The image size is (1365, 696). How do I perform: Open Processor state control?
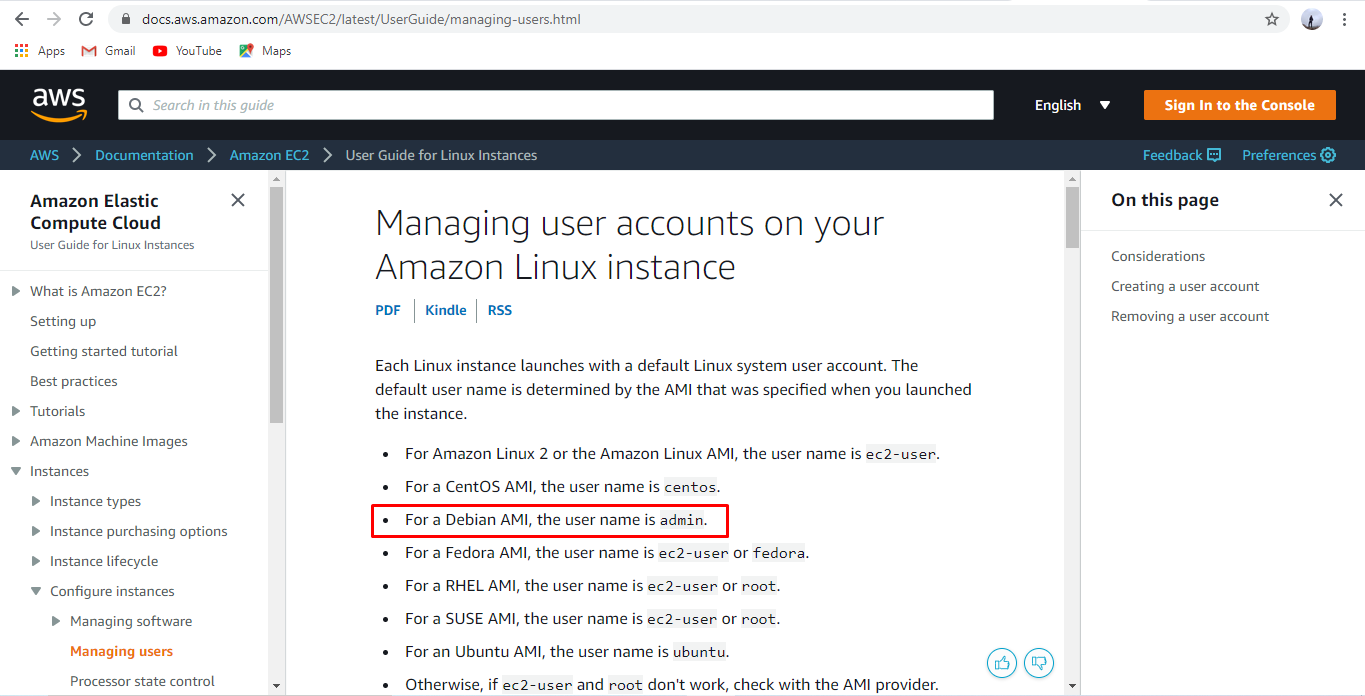142,681
